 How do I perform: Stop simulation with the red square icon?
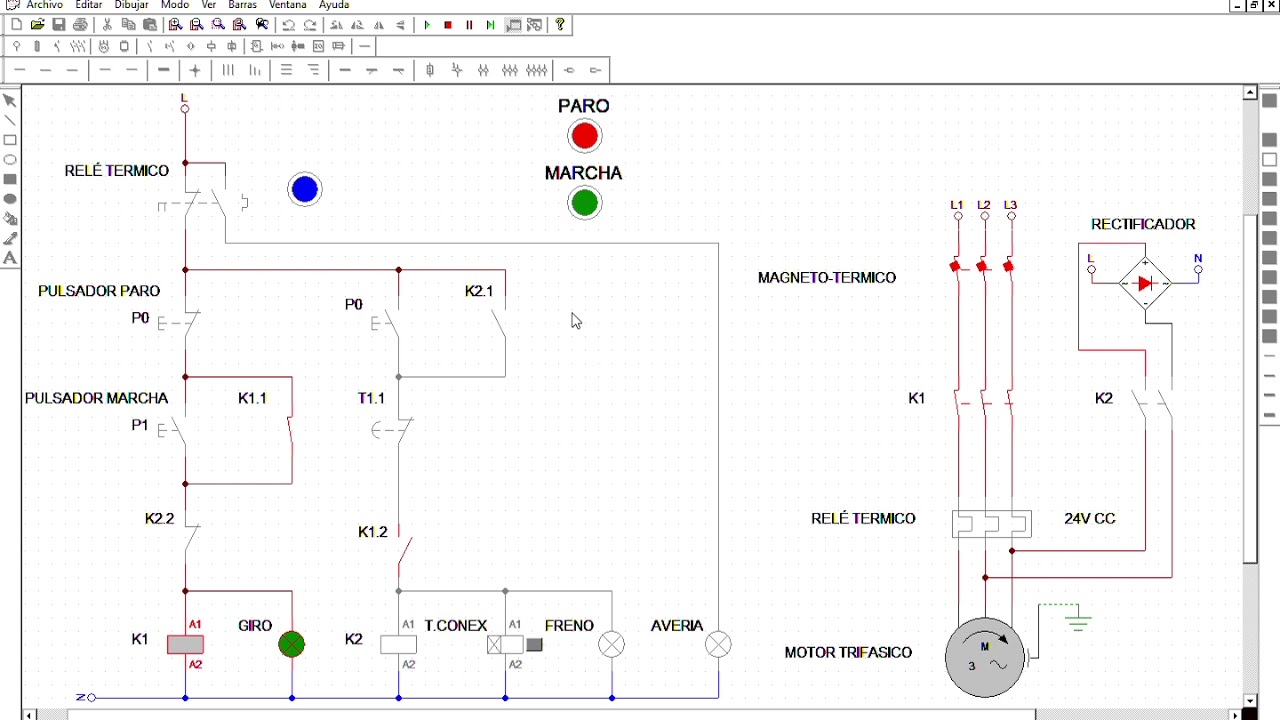448,24
